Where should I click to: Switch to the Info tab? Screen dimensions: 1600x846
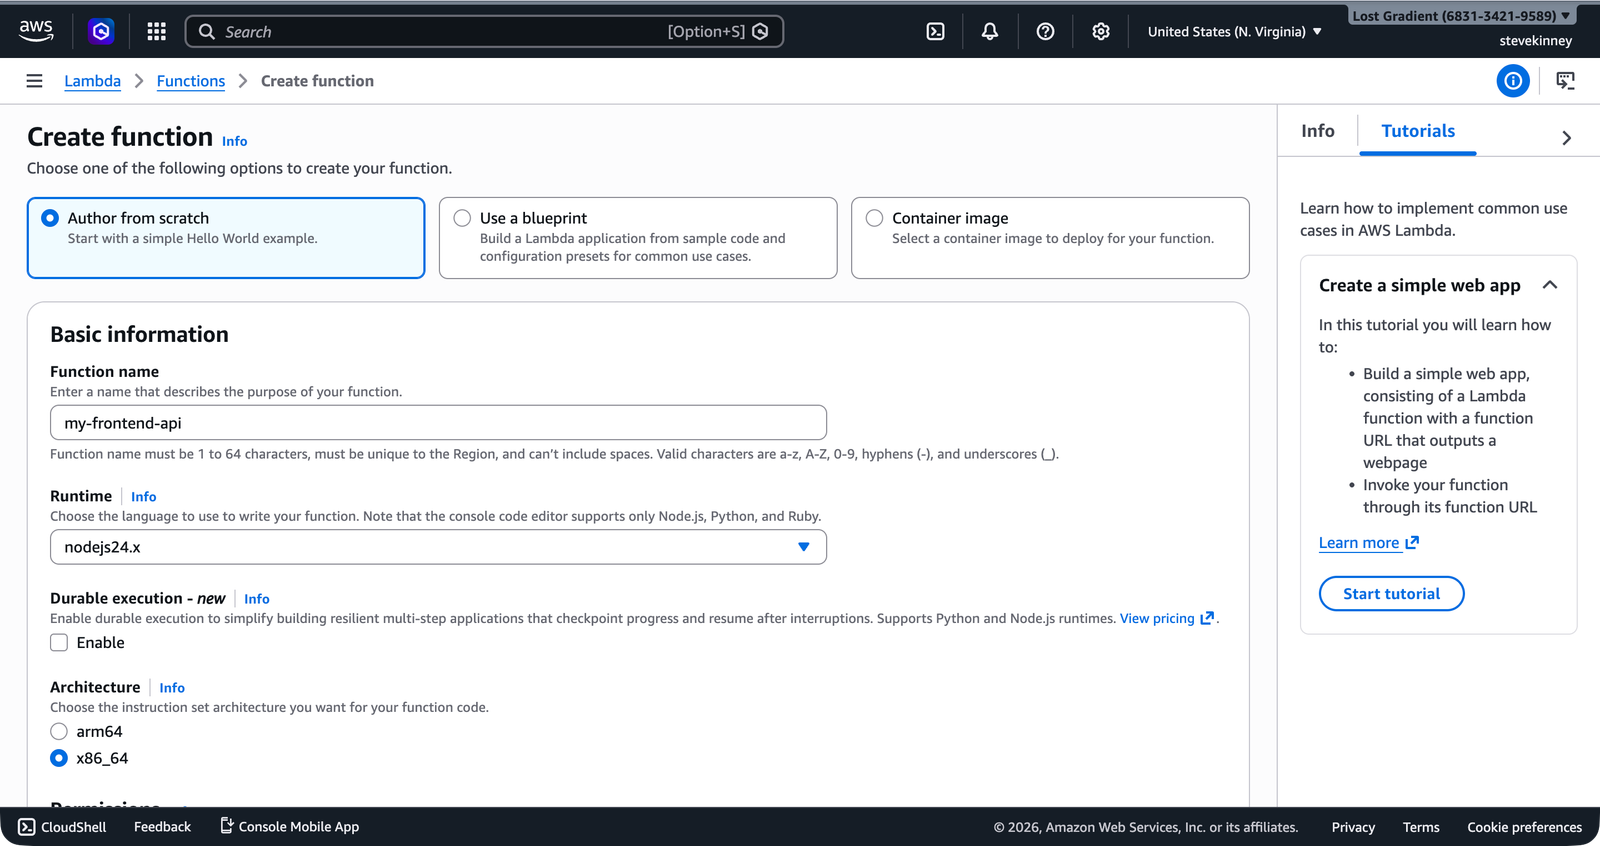coord(1318,131)
